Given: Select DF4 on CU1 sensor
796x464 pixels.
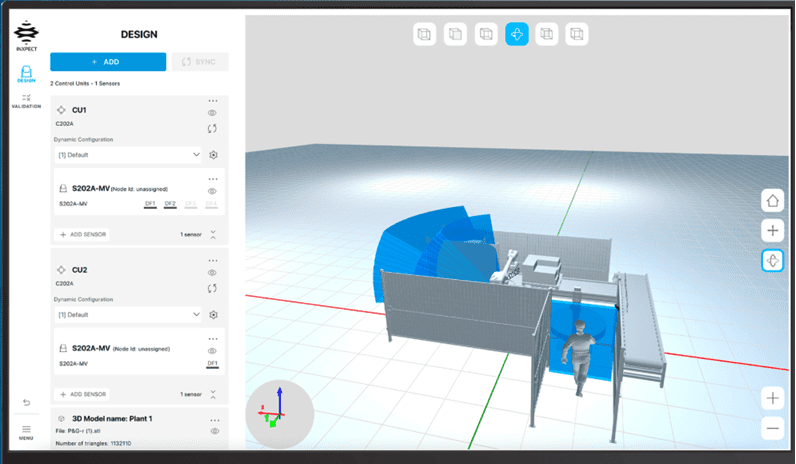Looking at the screenshot, I should [x=211, y=204].
